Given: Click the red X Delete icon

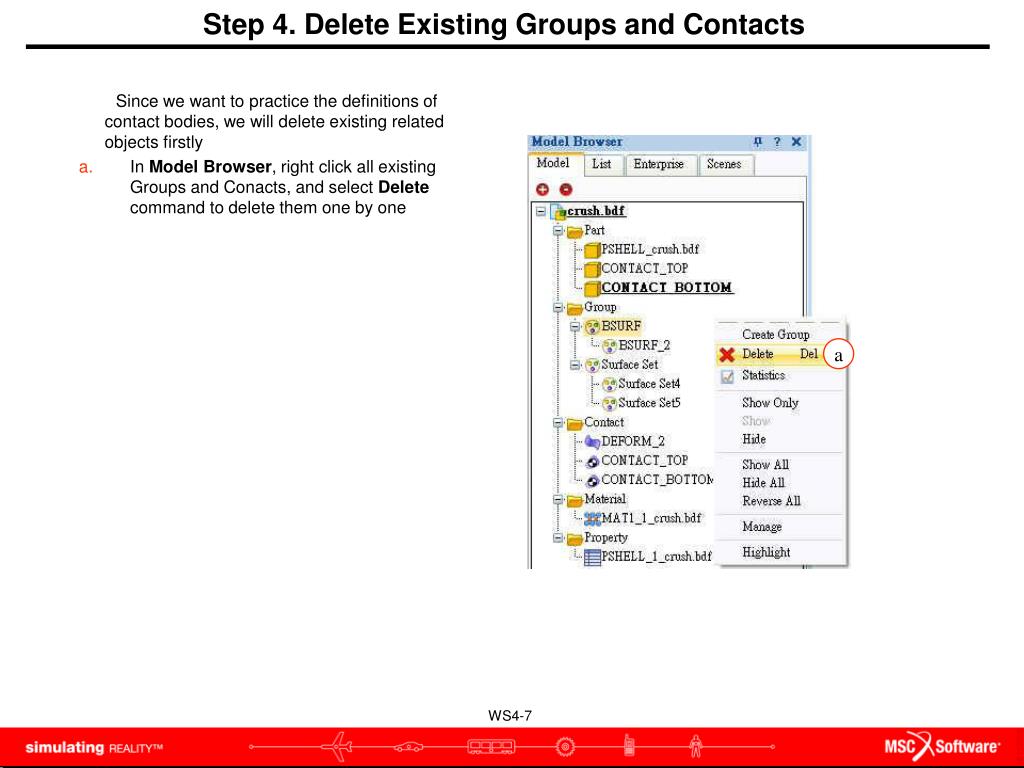Looking at the screenshot, I should click(727, 355).
